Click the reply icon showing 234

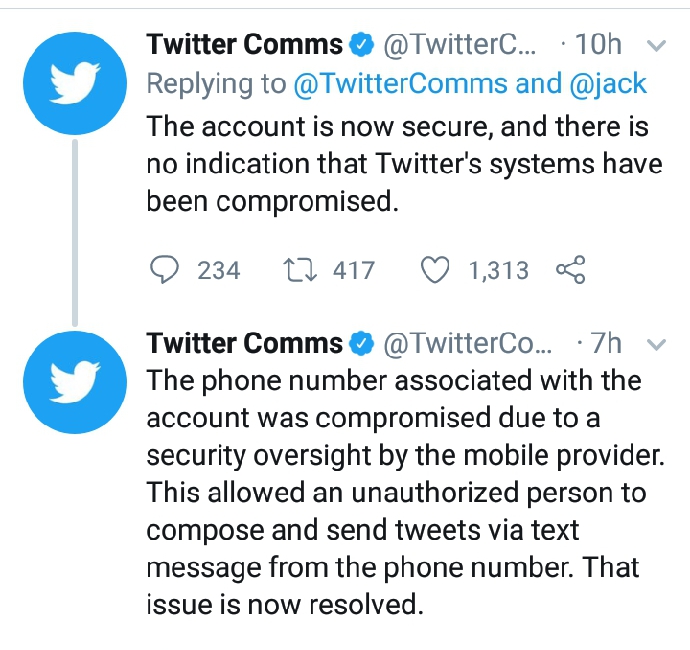click(x=164, y=270)
